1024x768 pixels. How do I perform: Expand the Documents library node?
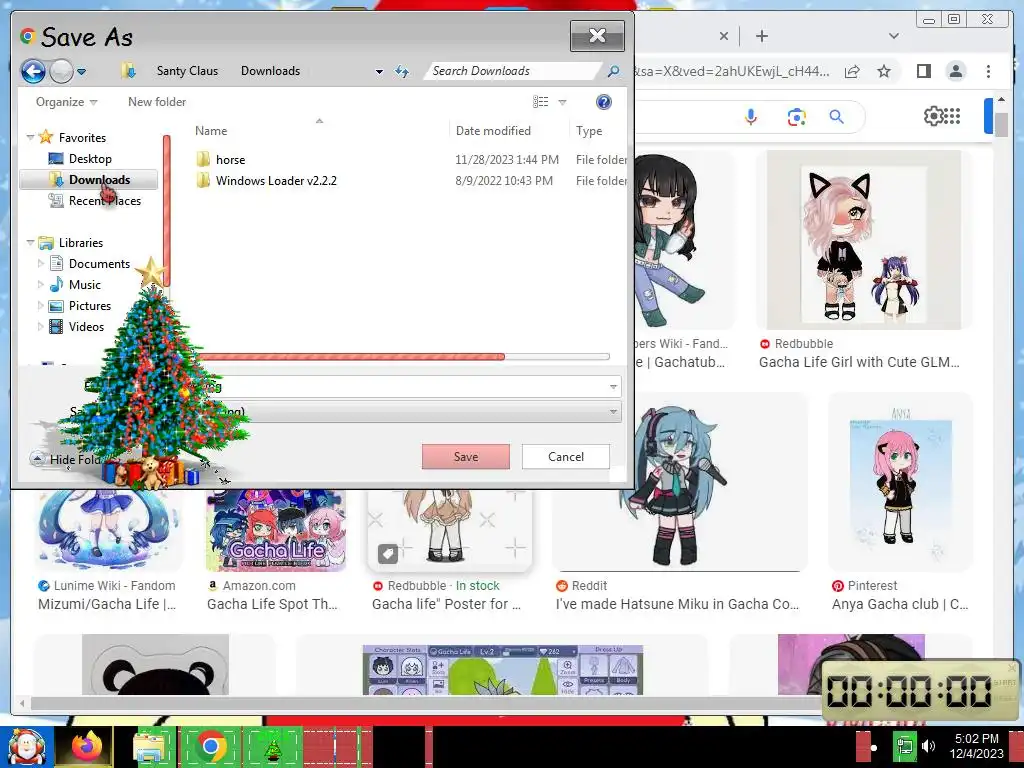pyautogui.click(x=40, y=264)
